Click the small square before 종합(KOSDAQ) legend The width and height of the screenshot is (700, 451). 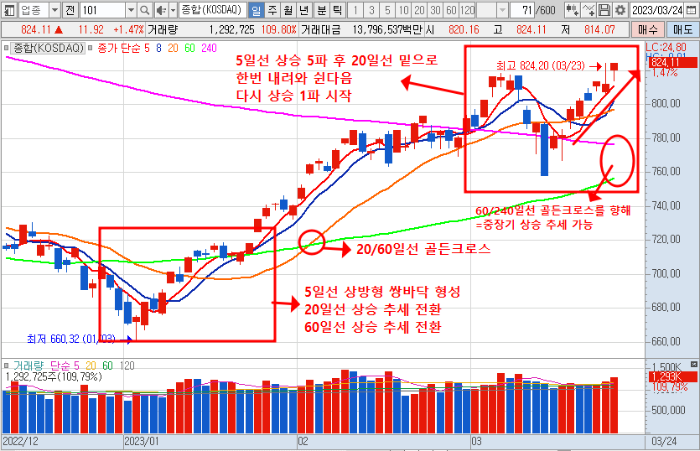tap(6, 48)
